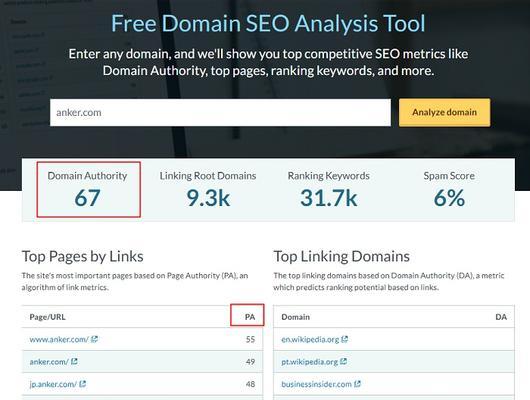Open the www.anker.com/ page link
This screenshot has height=400, width=530.
tap(59, 339)
